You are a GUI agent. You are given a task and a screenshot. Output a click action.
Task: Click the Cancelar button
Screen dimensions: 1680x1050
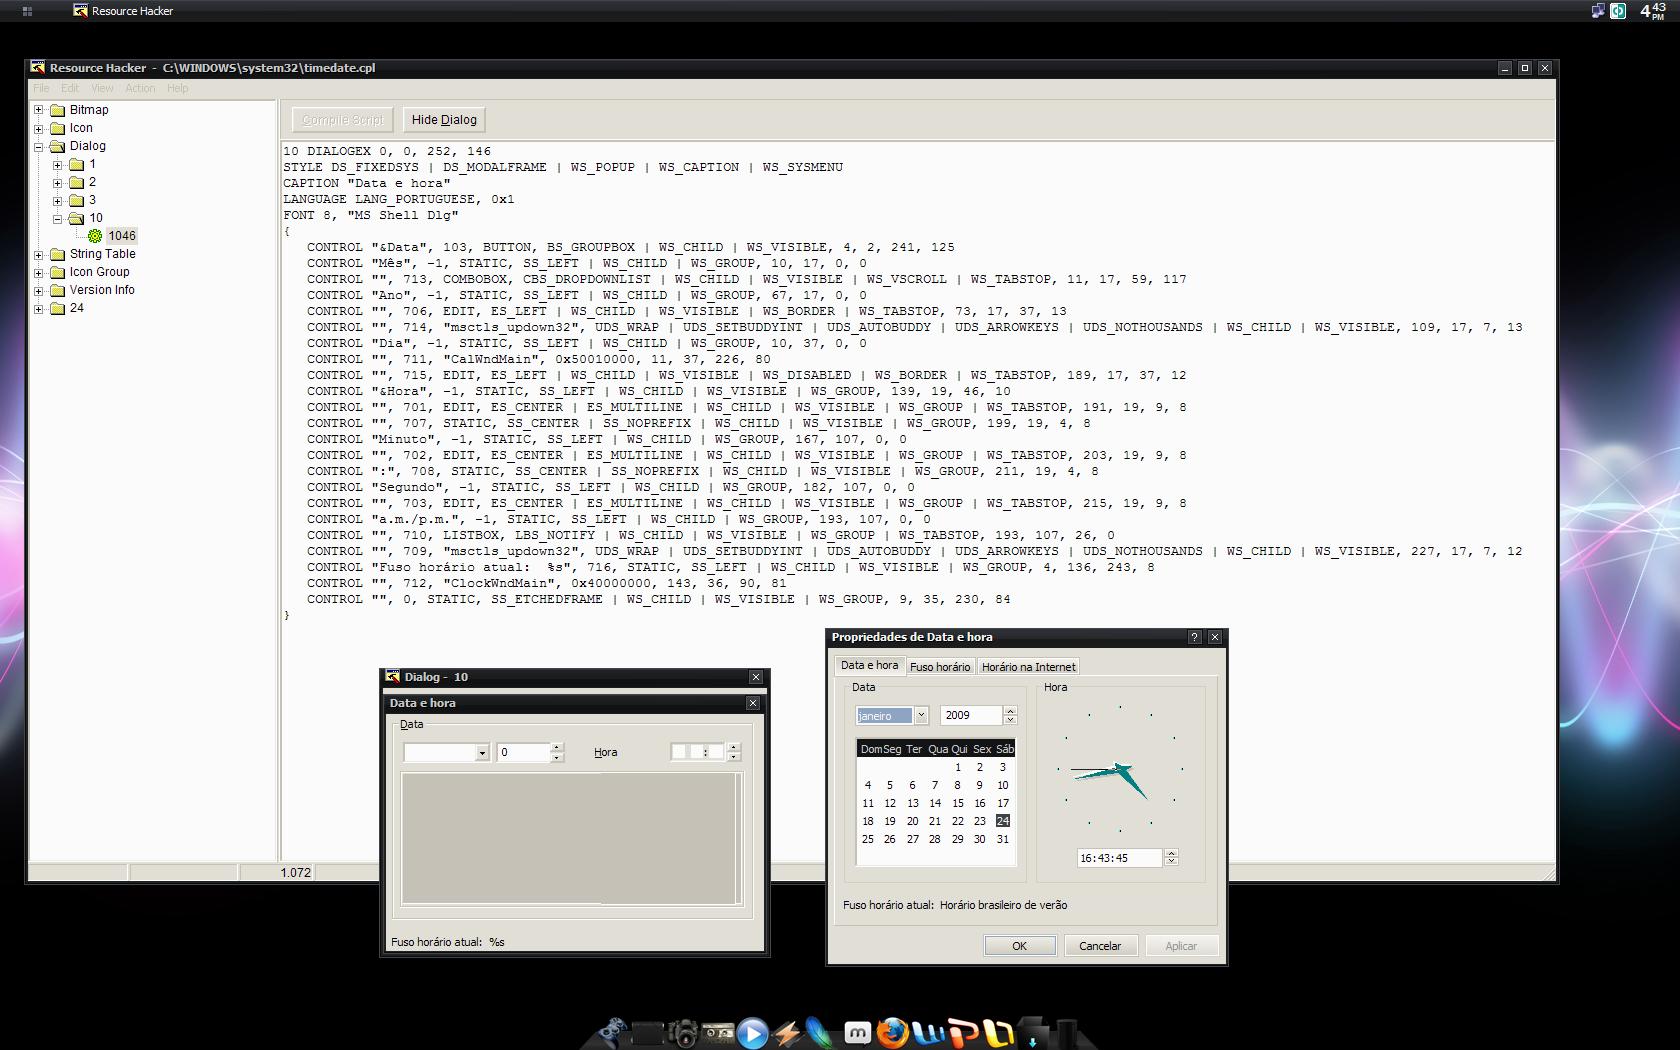pyautogui.click(x=1099, y=946)
